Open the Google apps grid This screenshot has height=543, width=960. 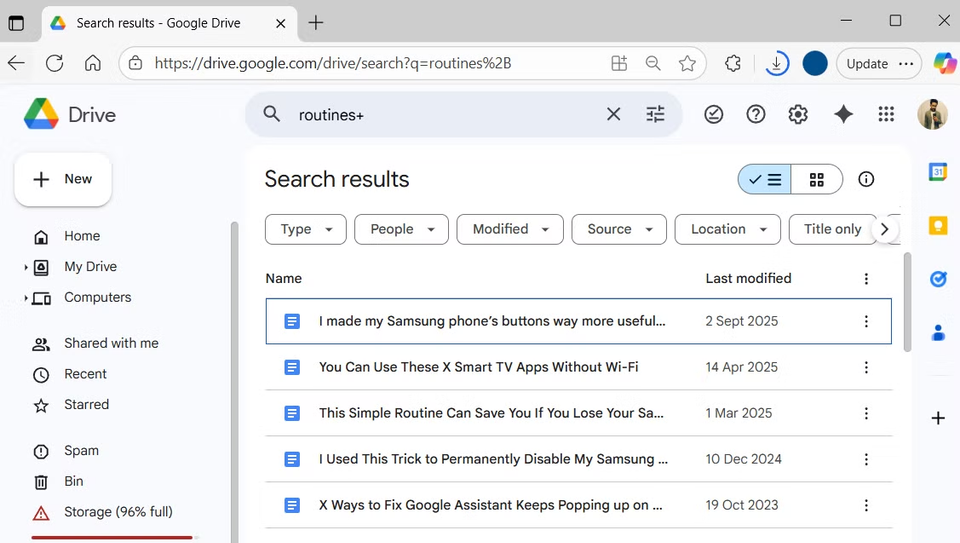(886, 115)
